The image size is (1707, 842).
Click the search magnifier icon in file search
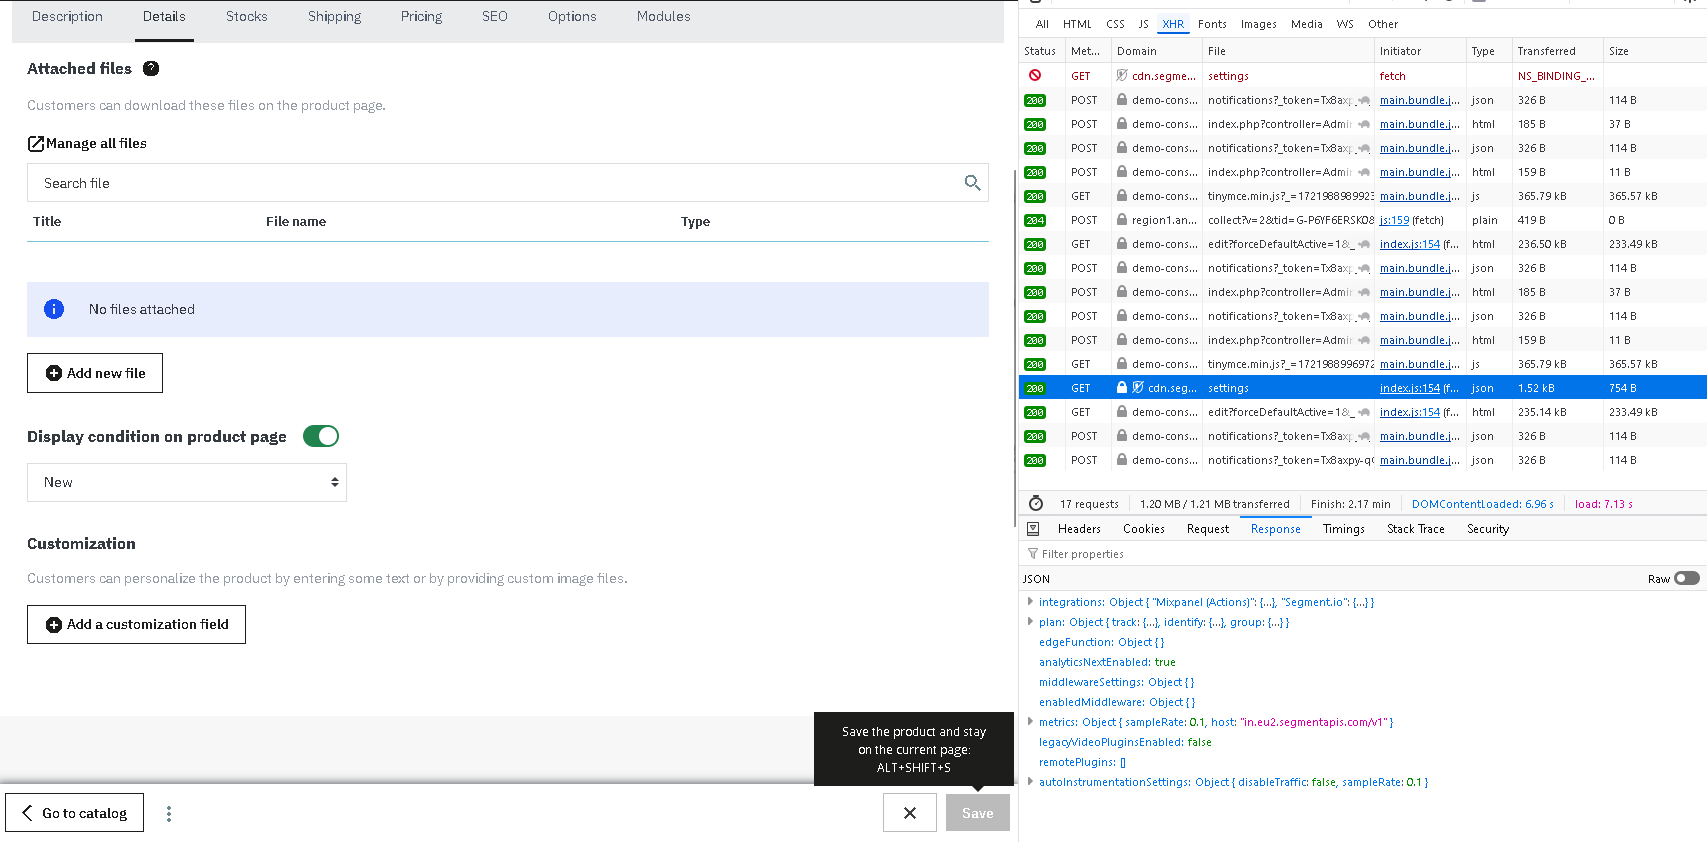click(972, 183)
